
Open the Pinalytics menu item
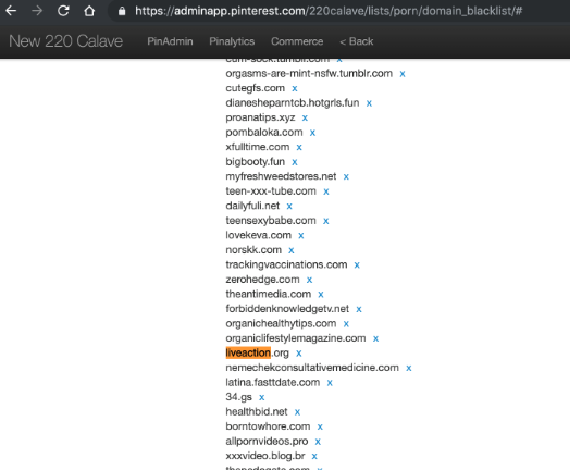pos(232,41)
